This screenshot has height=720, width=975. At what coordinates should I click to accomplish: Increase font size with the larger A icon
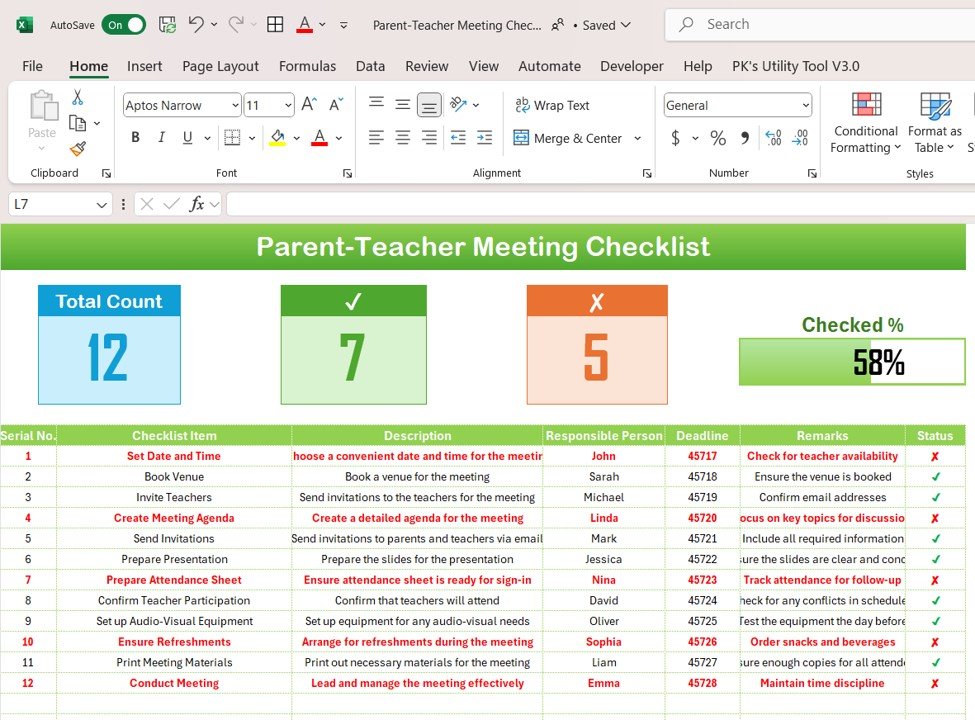(309, 104)
